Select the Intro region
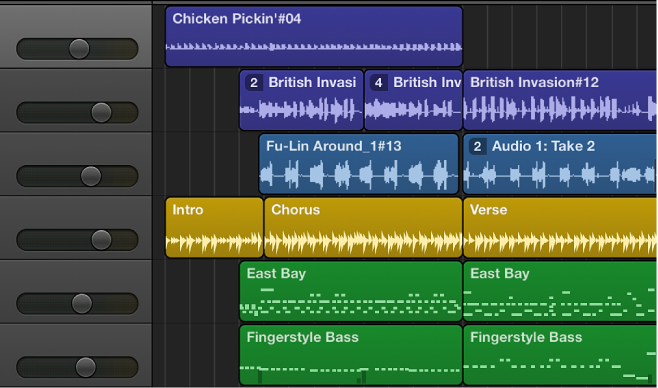The height and width of the screenshot is (388, 658). coord(214,228)
